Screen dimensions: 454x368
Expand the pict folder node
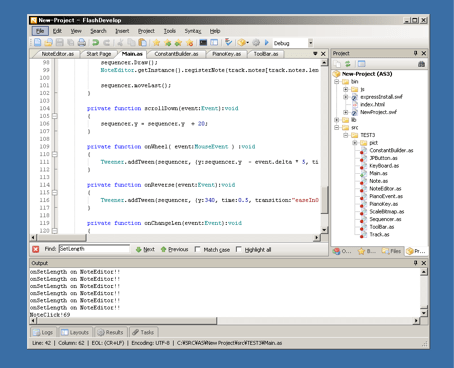pos(355,143)
